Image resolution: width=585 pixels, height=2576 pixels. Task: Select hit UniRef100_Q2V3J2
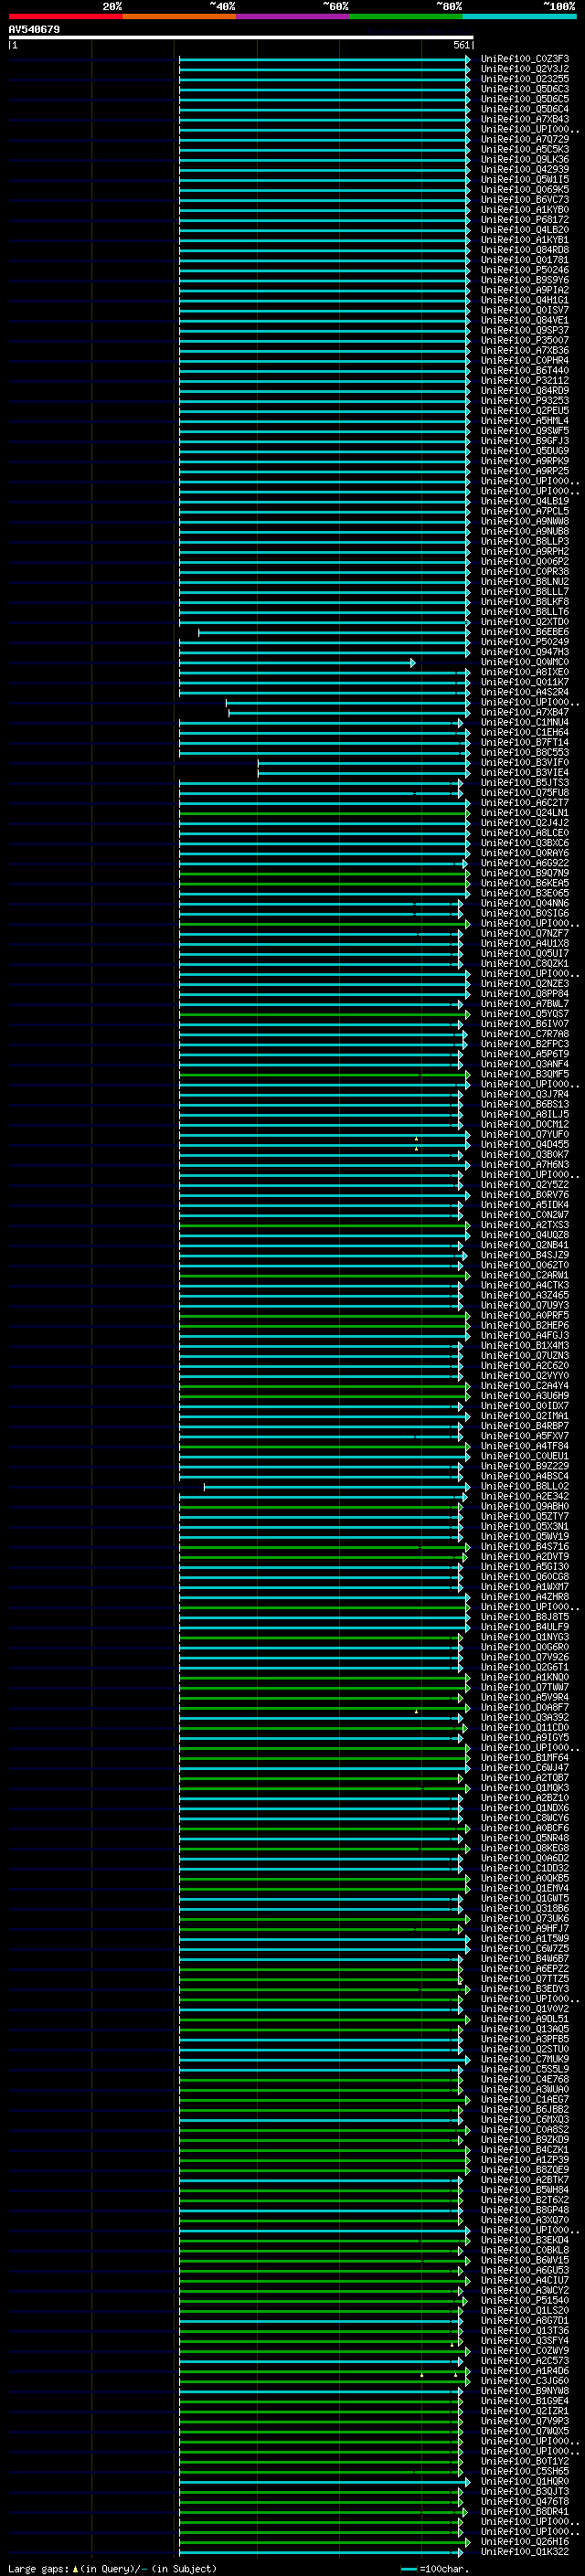click(x=524, y=69)
